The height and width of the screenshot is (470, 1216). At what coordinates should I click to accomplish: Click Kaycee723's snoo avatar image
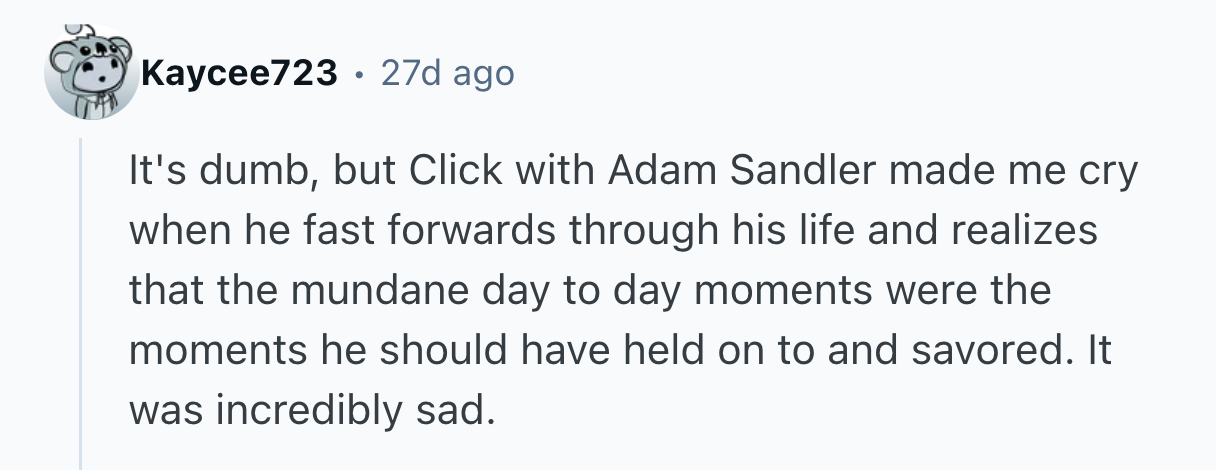pyautogui.click(x=90, y=72)
